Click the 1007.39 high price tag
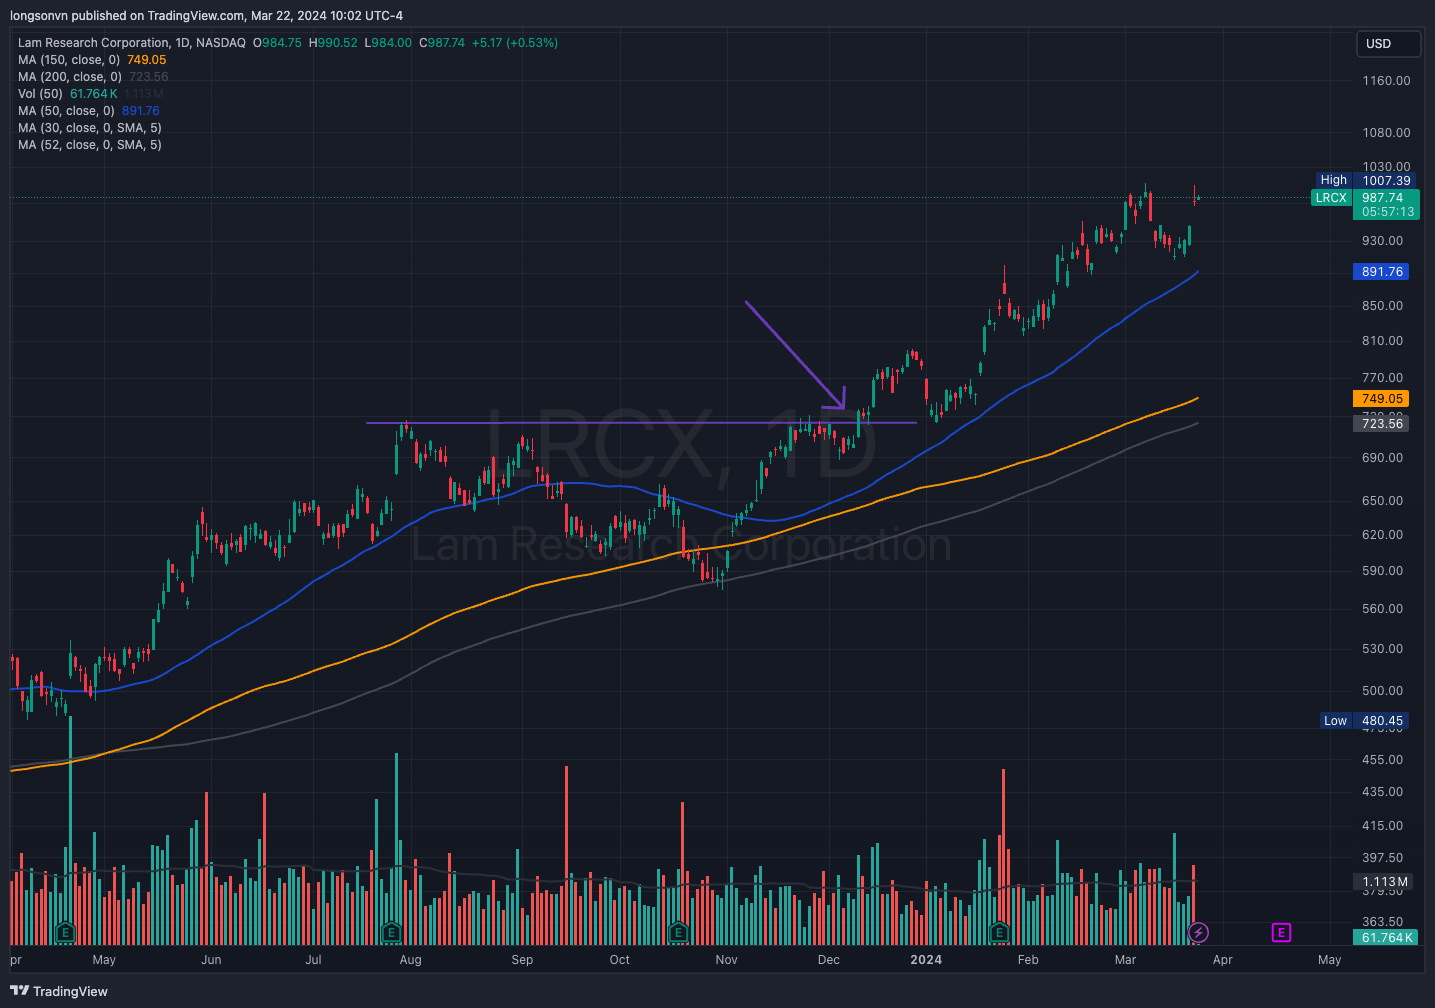The height and width of the screenshot is (1008, 1435). pos(1386,181)
